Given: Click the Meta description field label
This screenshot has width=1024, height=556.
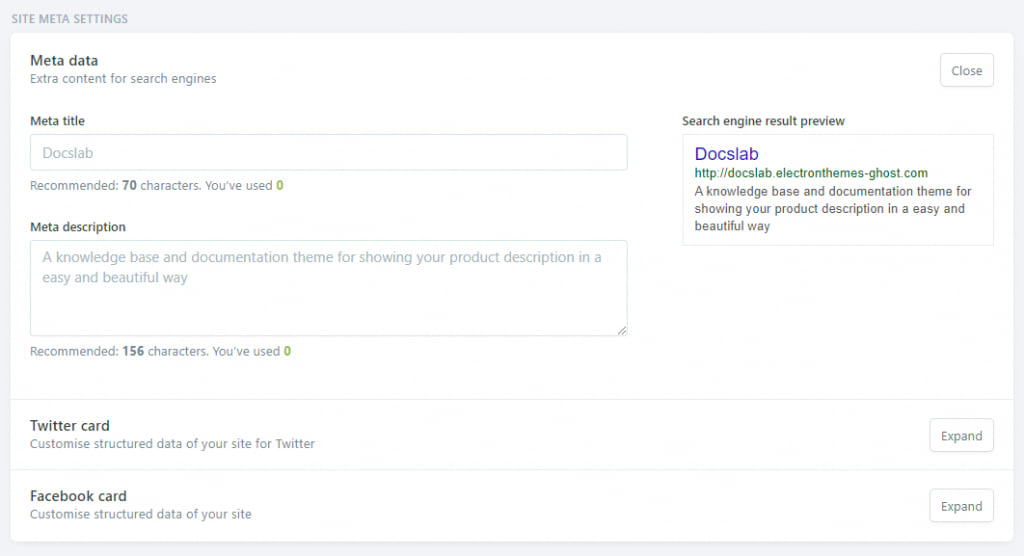Looking at the screenshot, I should 78,227.
